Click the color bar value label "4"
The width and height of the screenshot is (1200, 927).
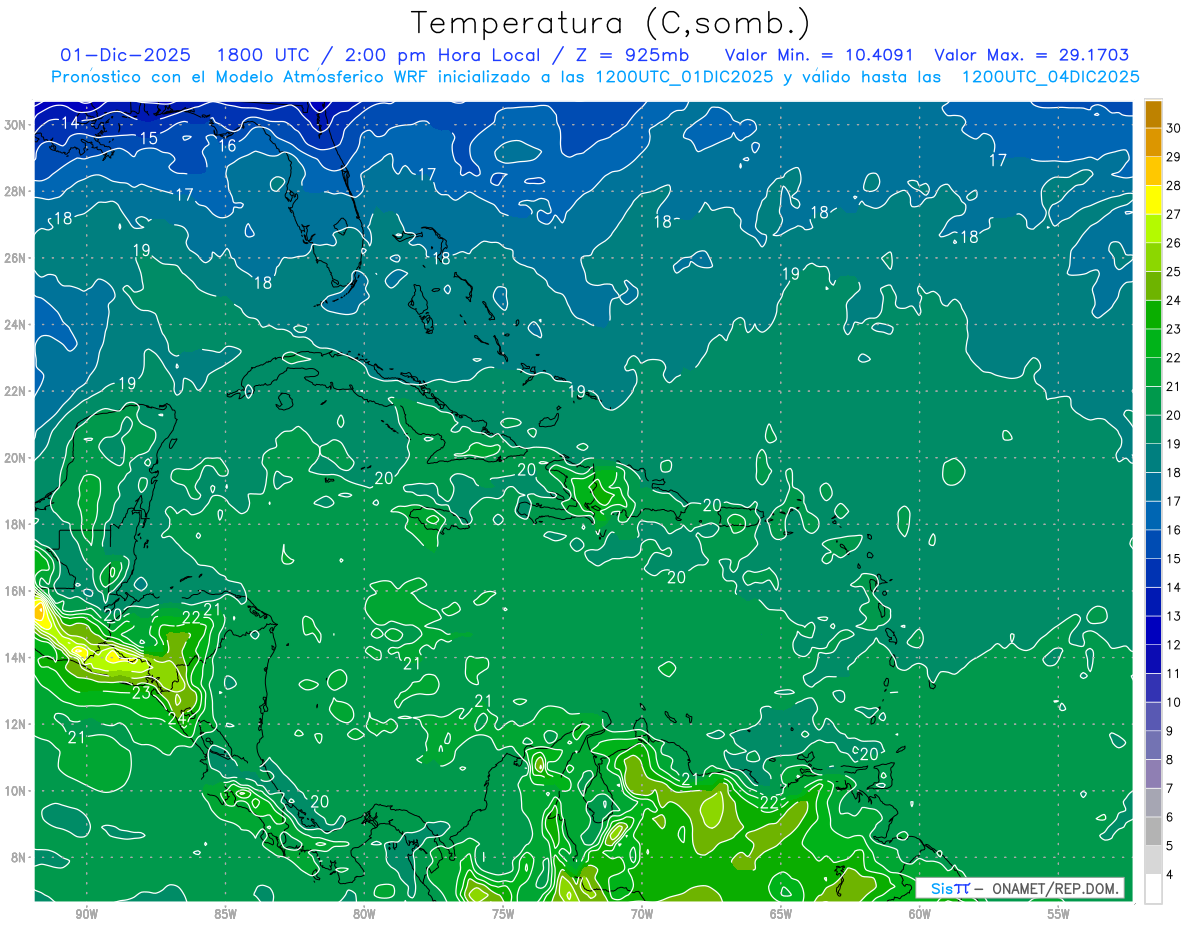(1170, 875)
